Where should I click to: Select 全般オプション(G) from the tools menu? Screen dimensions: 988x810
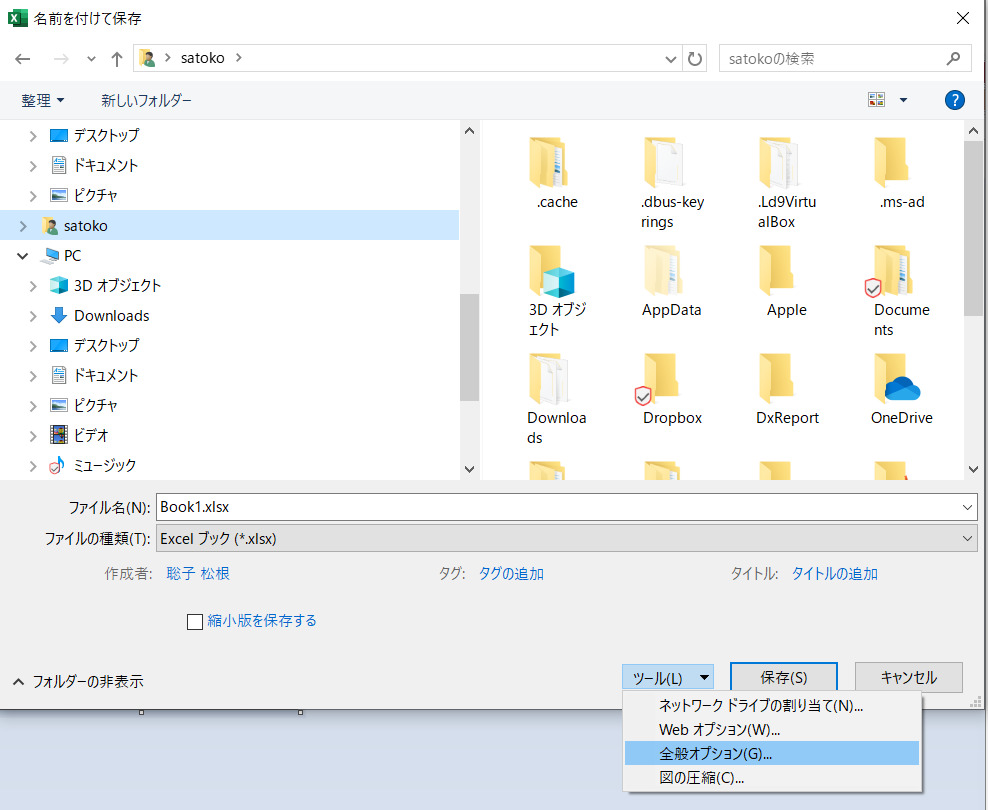[x=715, y=753]
